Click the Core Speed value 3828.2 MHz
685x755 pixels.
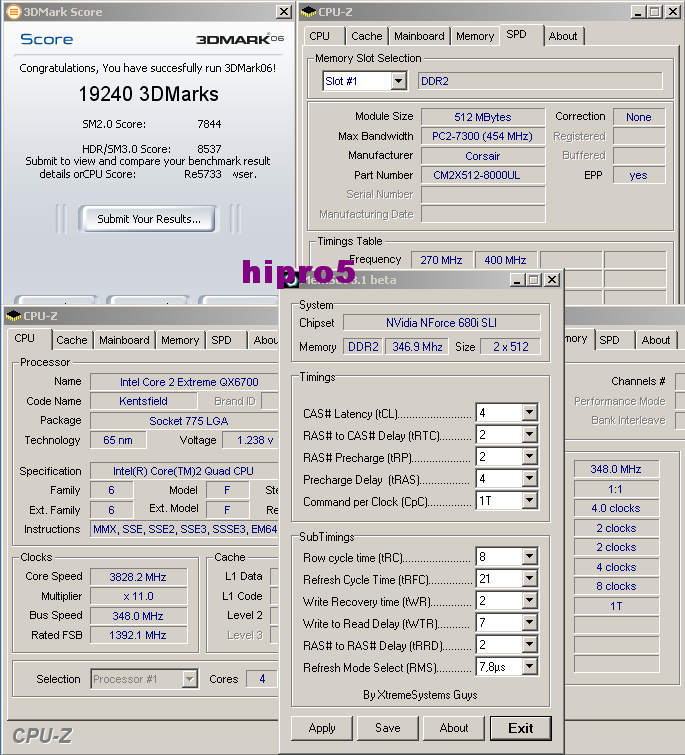tap(138, 577)
